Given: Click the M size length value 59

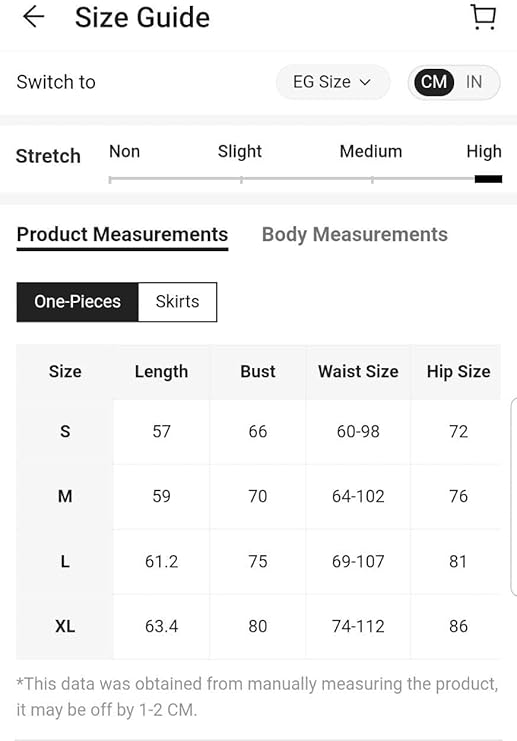Looking at the screenshot, I should click(161, 496).
